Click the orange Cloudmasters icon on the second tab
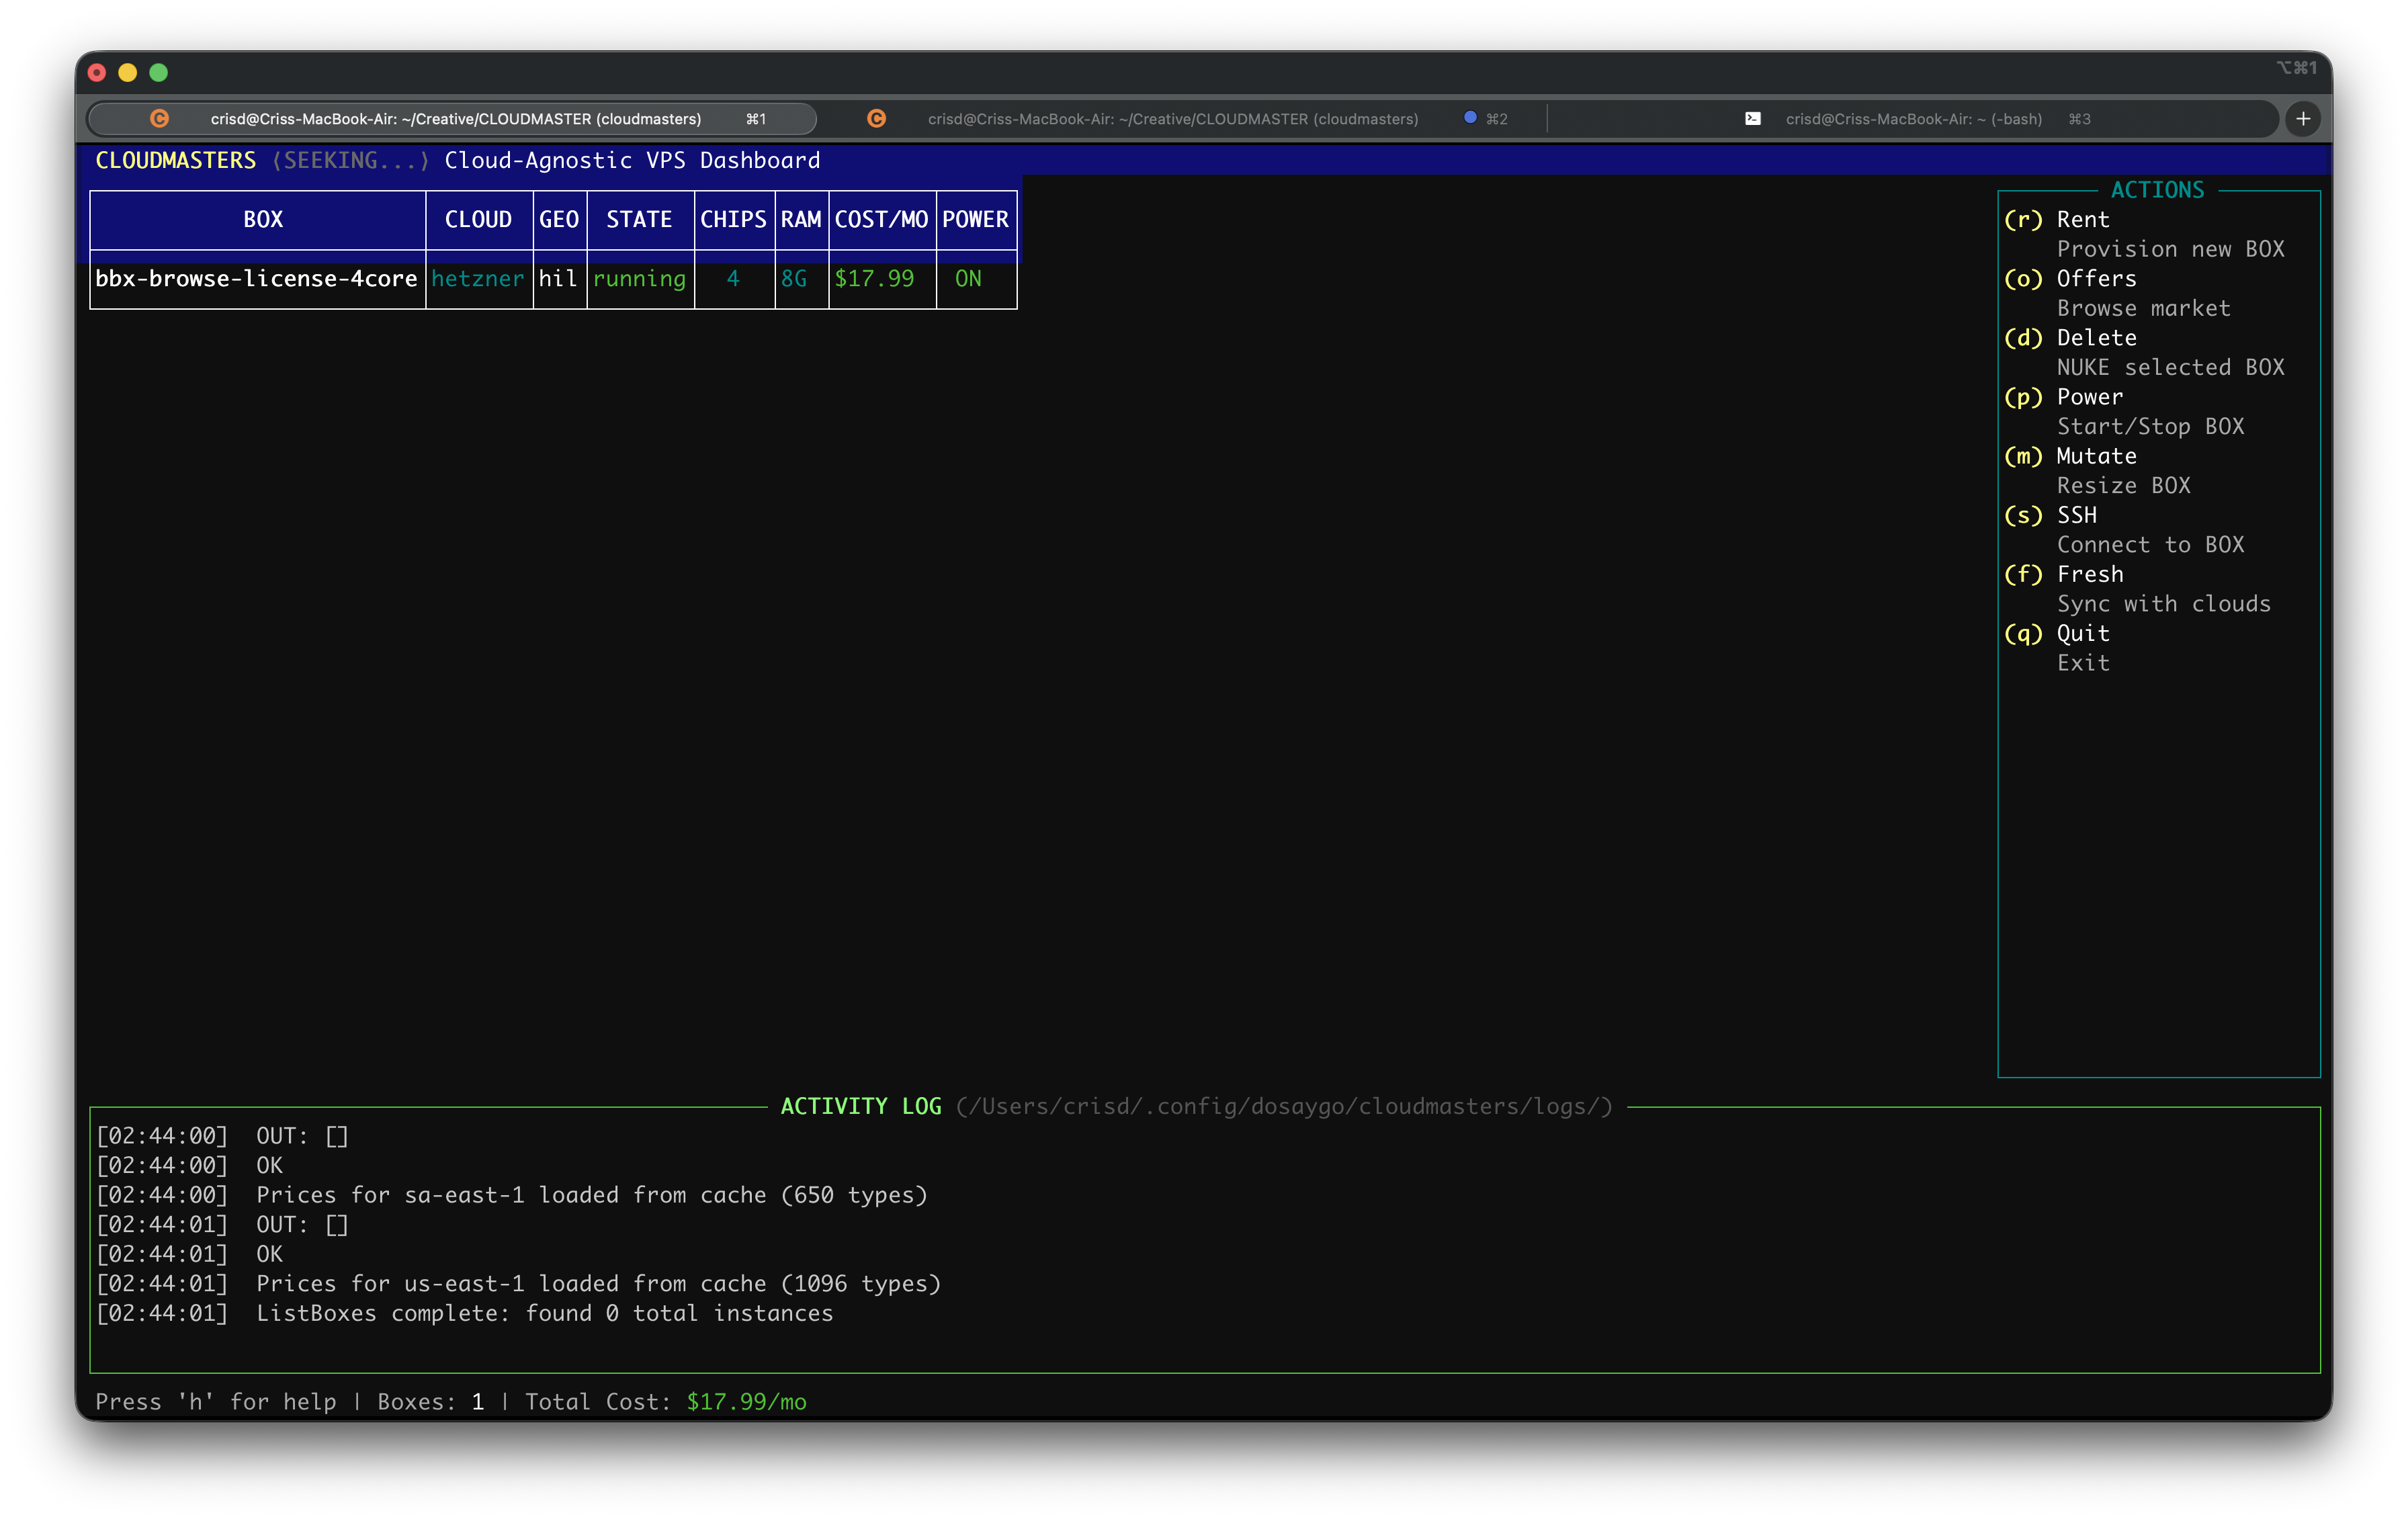Image resolution: width=2408 pixels, height=1521 pixels. click(877, 118)
